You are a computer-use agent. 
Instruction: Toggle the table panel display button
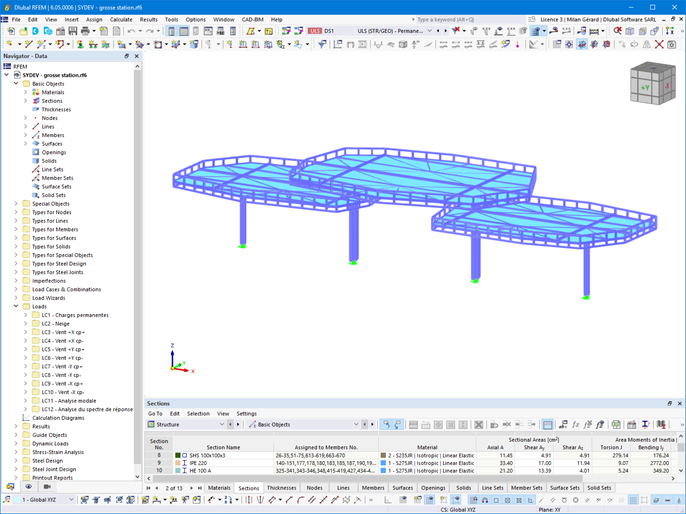pos(184,31)
